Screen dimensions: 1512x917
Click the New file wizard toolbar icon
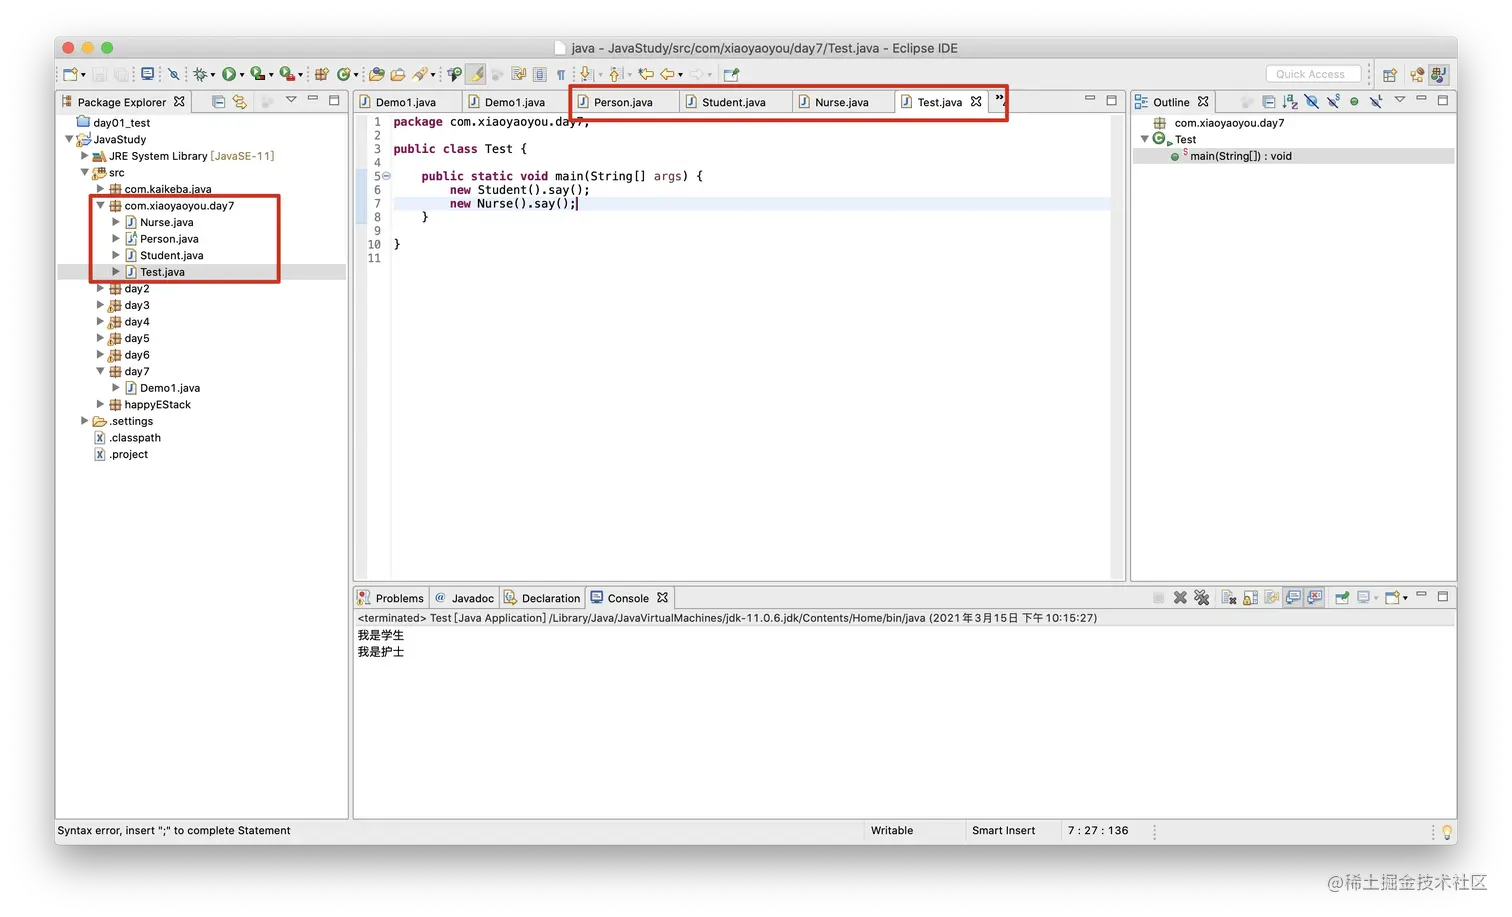(x=71, y=74)
